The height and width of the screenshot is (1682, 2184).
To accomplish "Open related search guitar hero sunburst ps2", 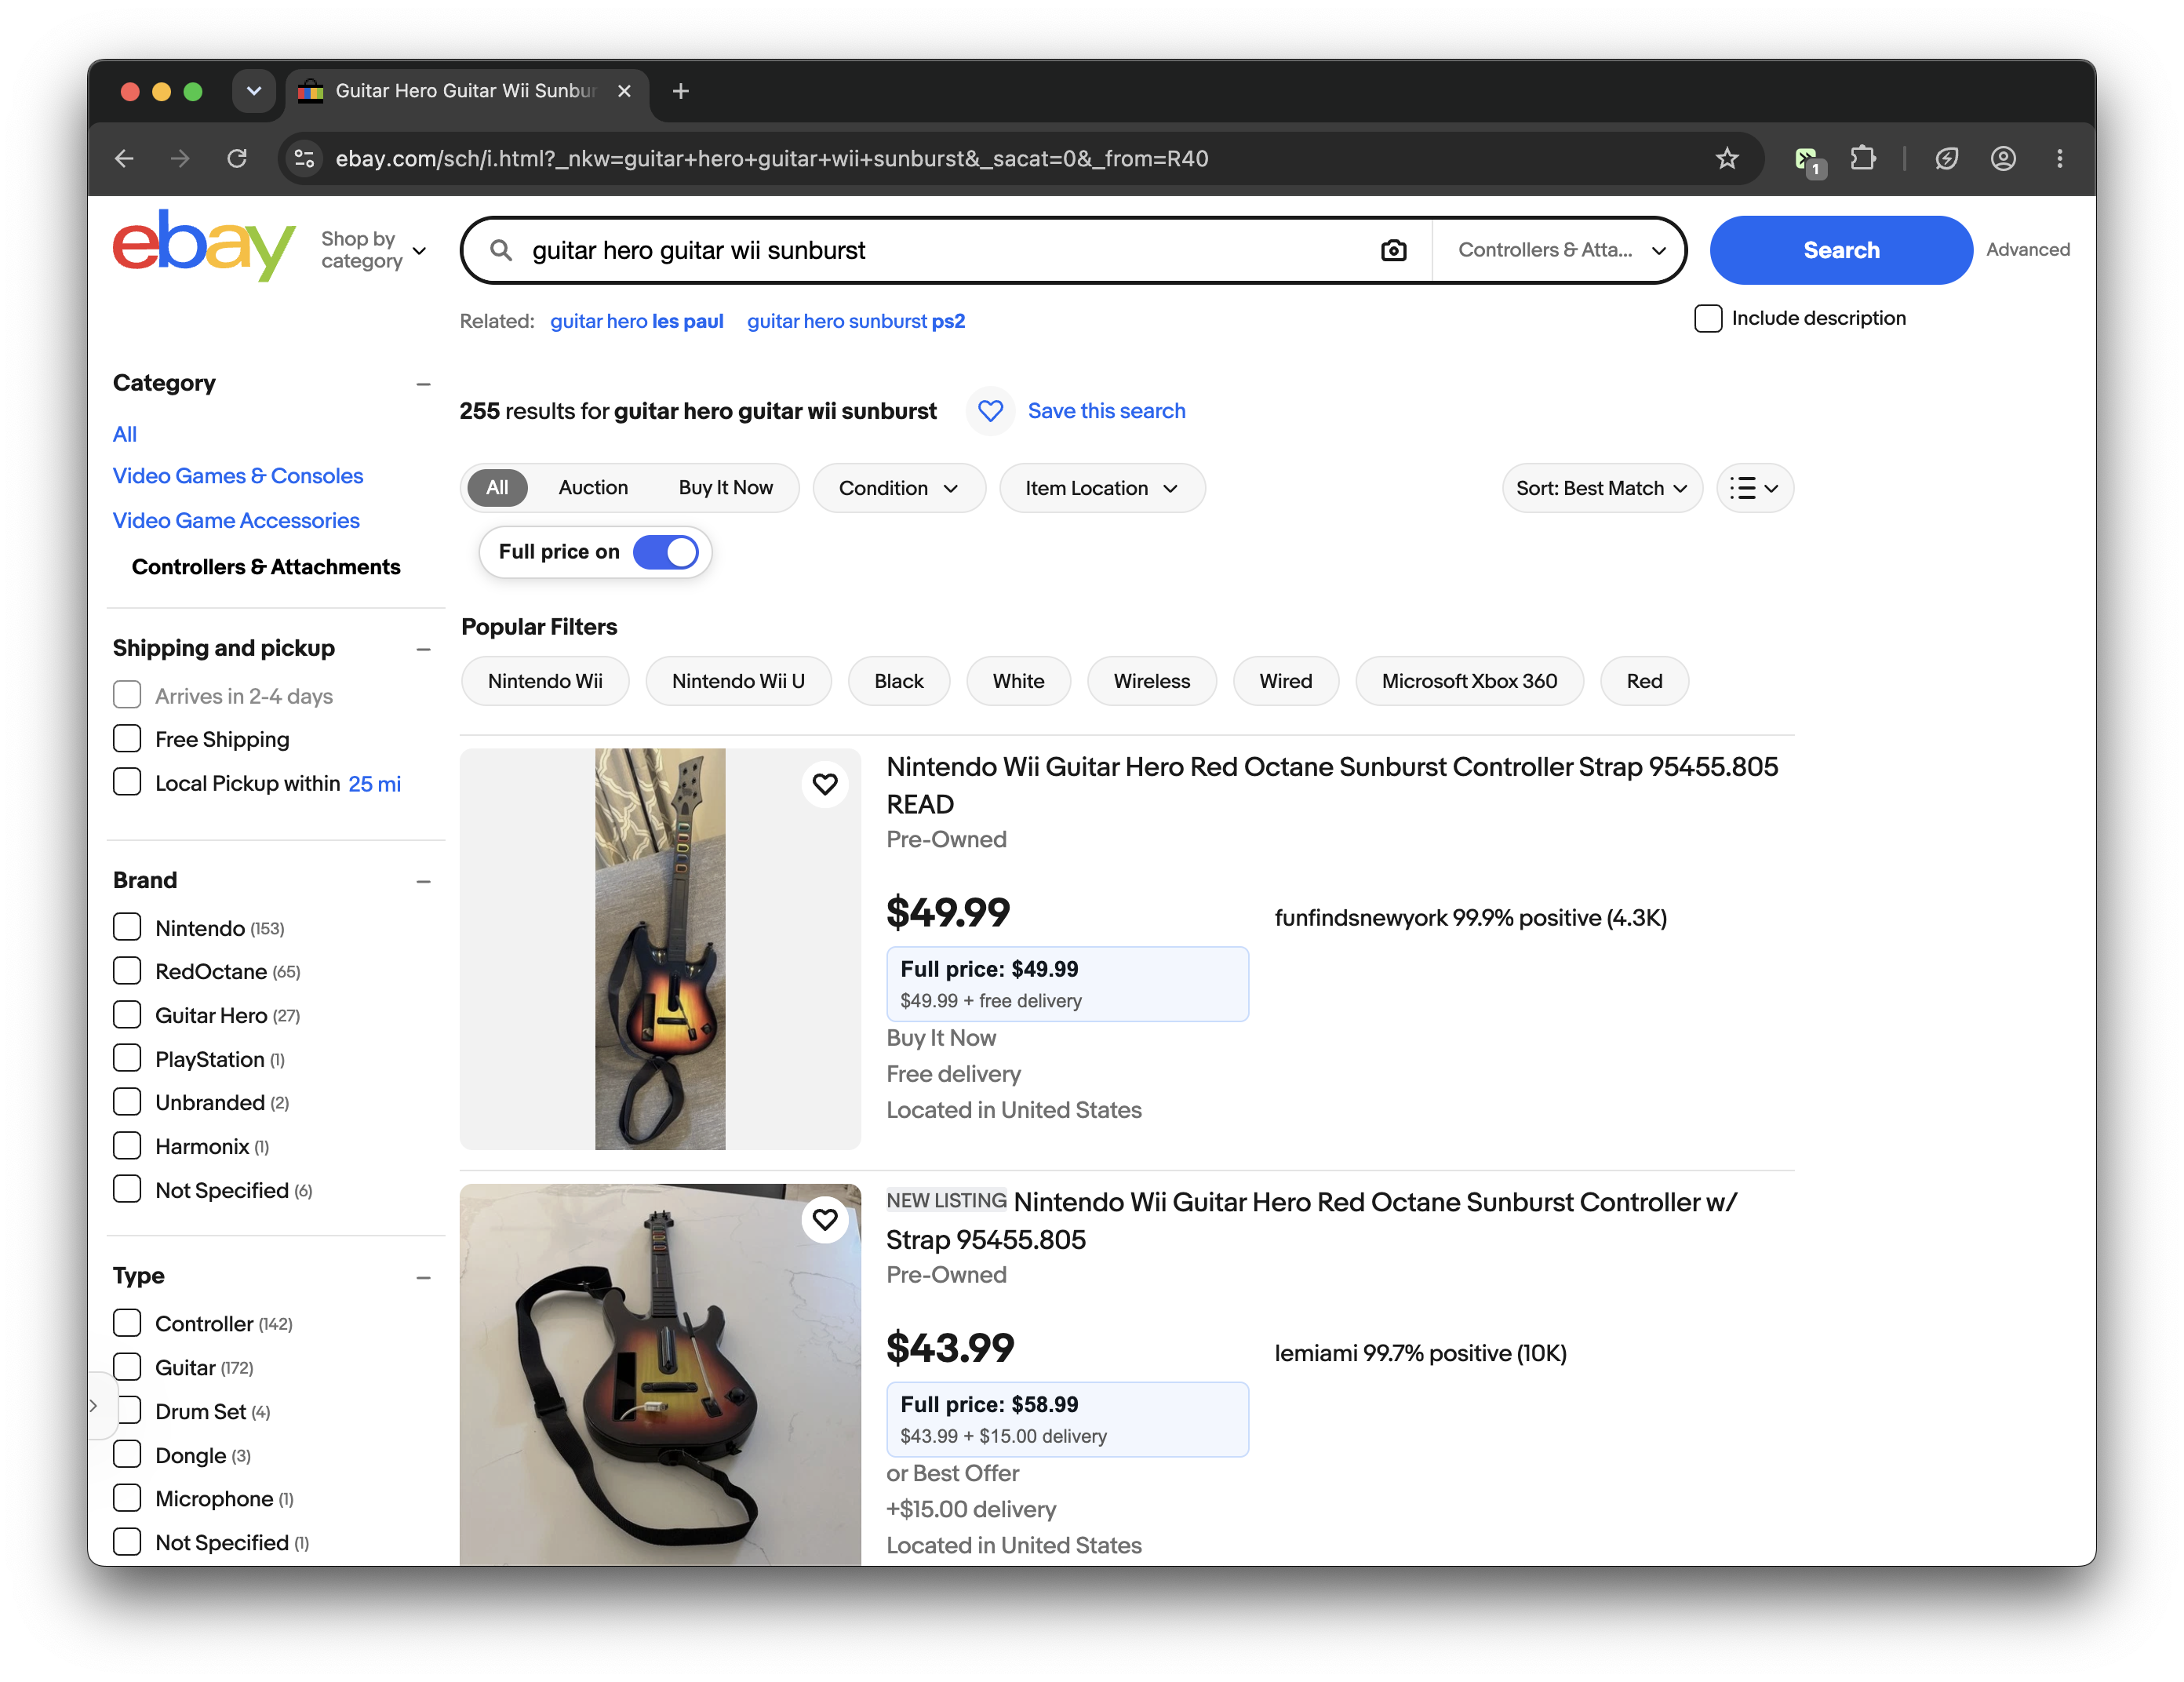I will (856, 321).
